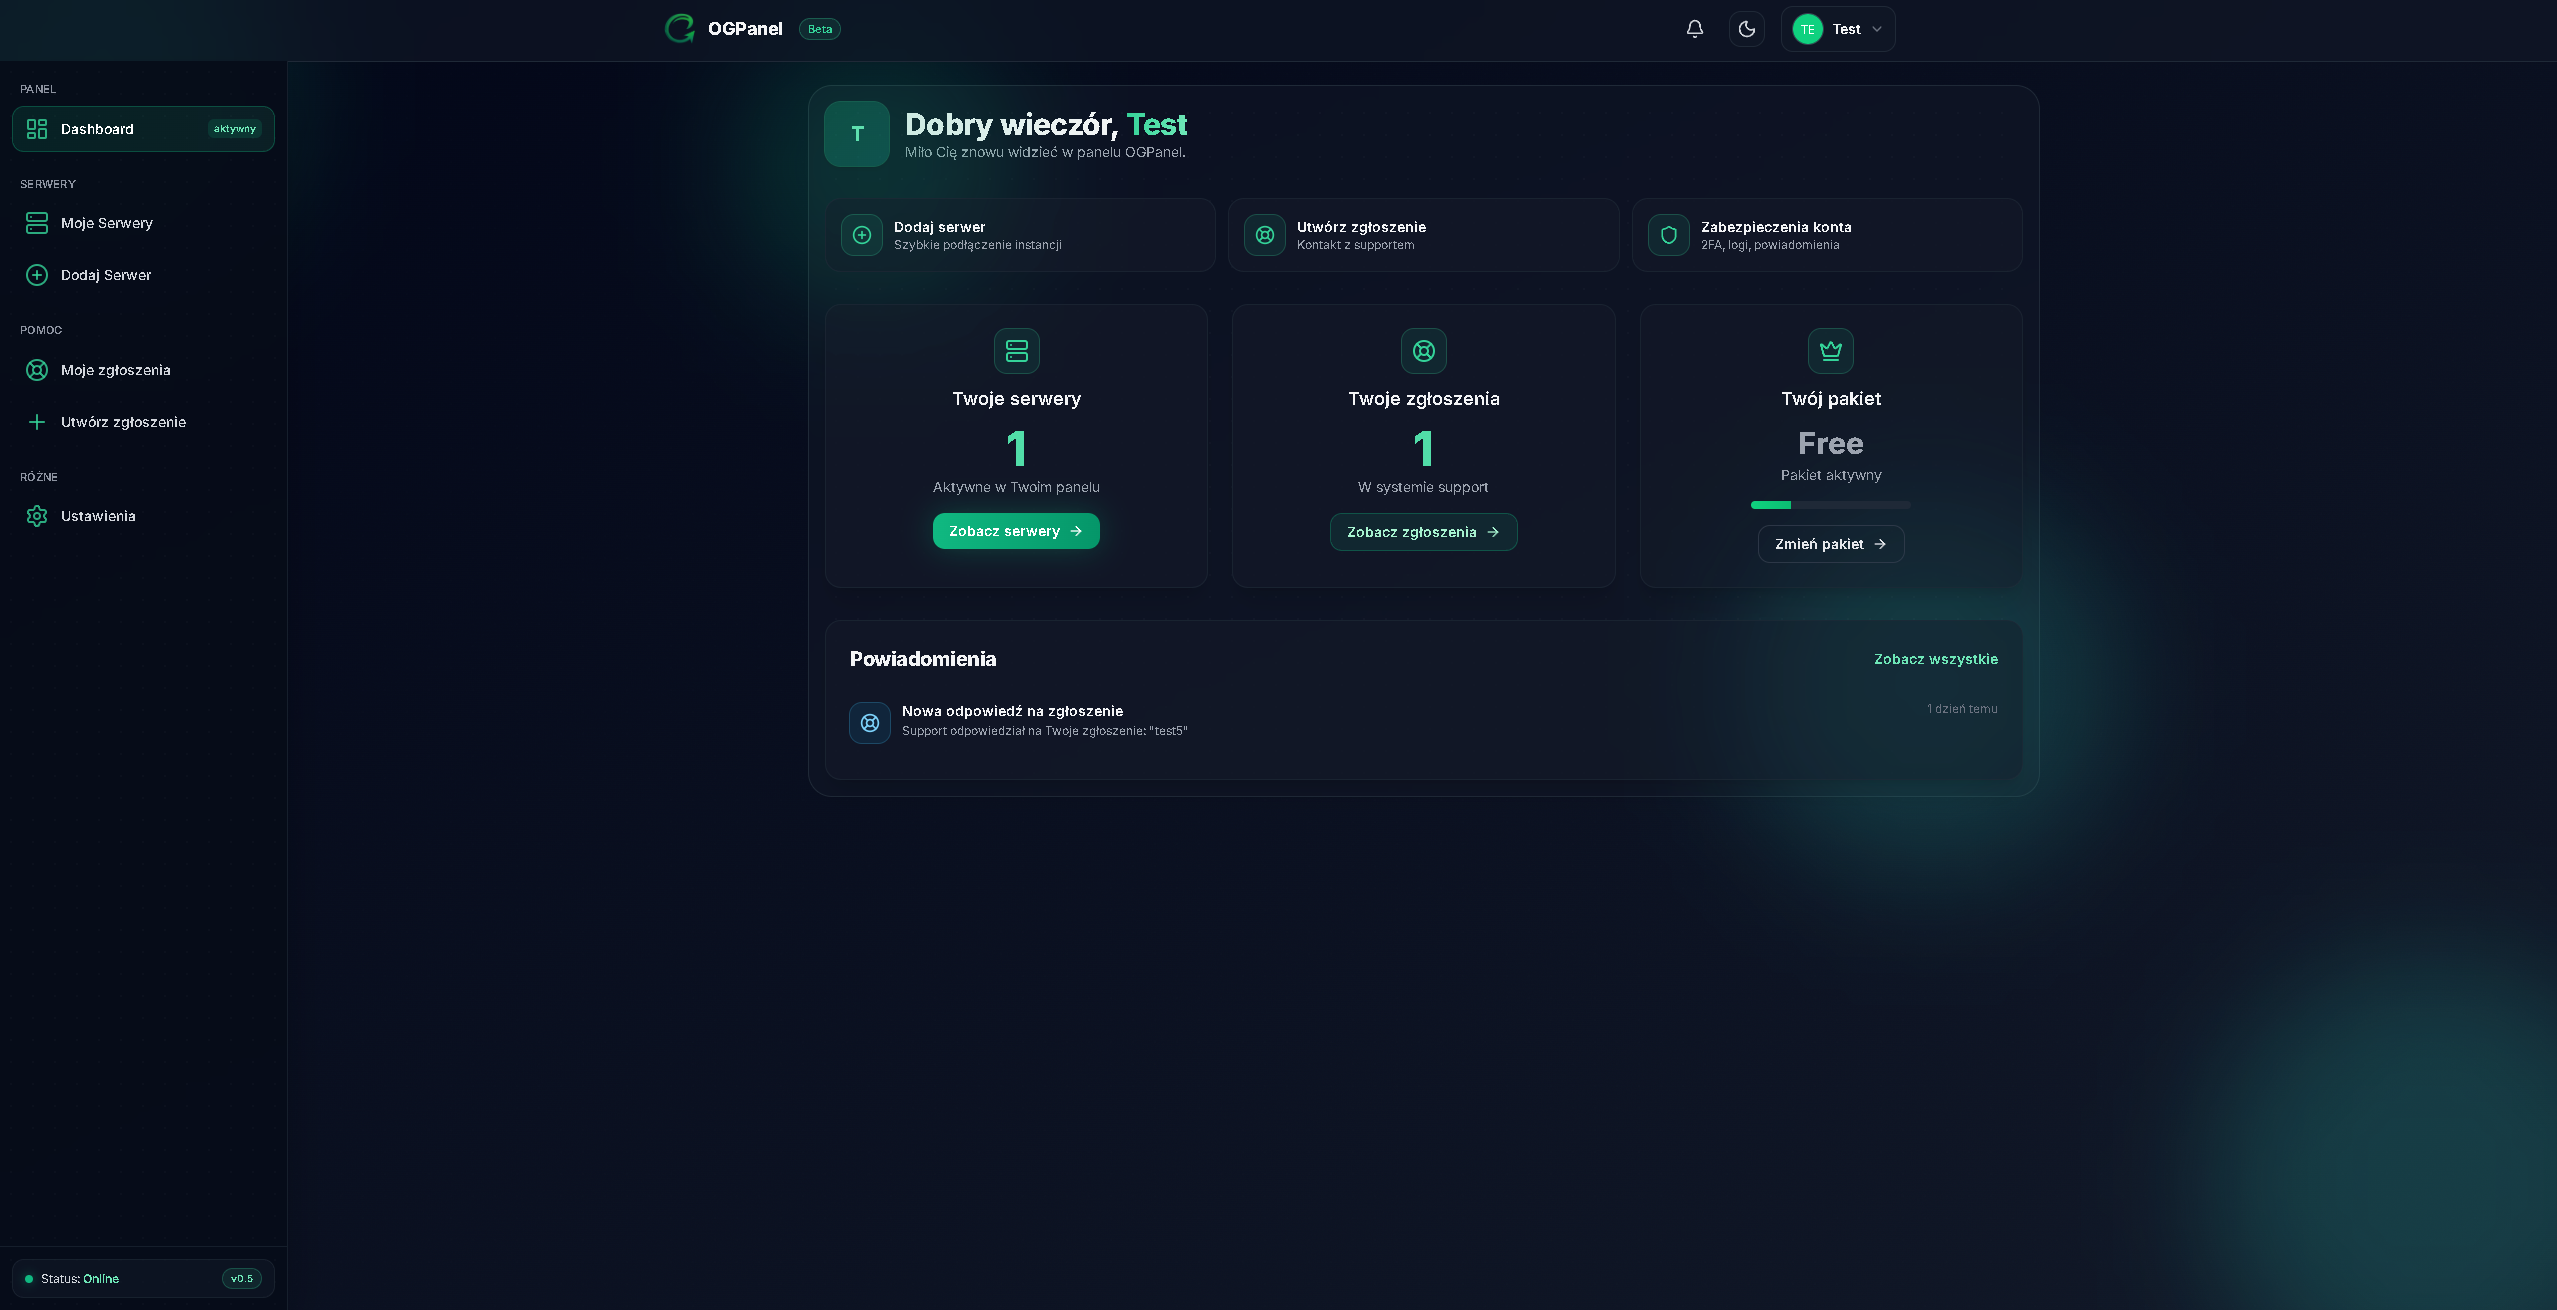Image resolution: width=2557 pixels, height=1310 pixels.
Task: Click the lifebuoy icon next to Utwórz zgłoszenie
Action: tap(1264, 234)
